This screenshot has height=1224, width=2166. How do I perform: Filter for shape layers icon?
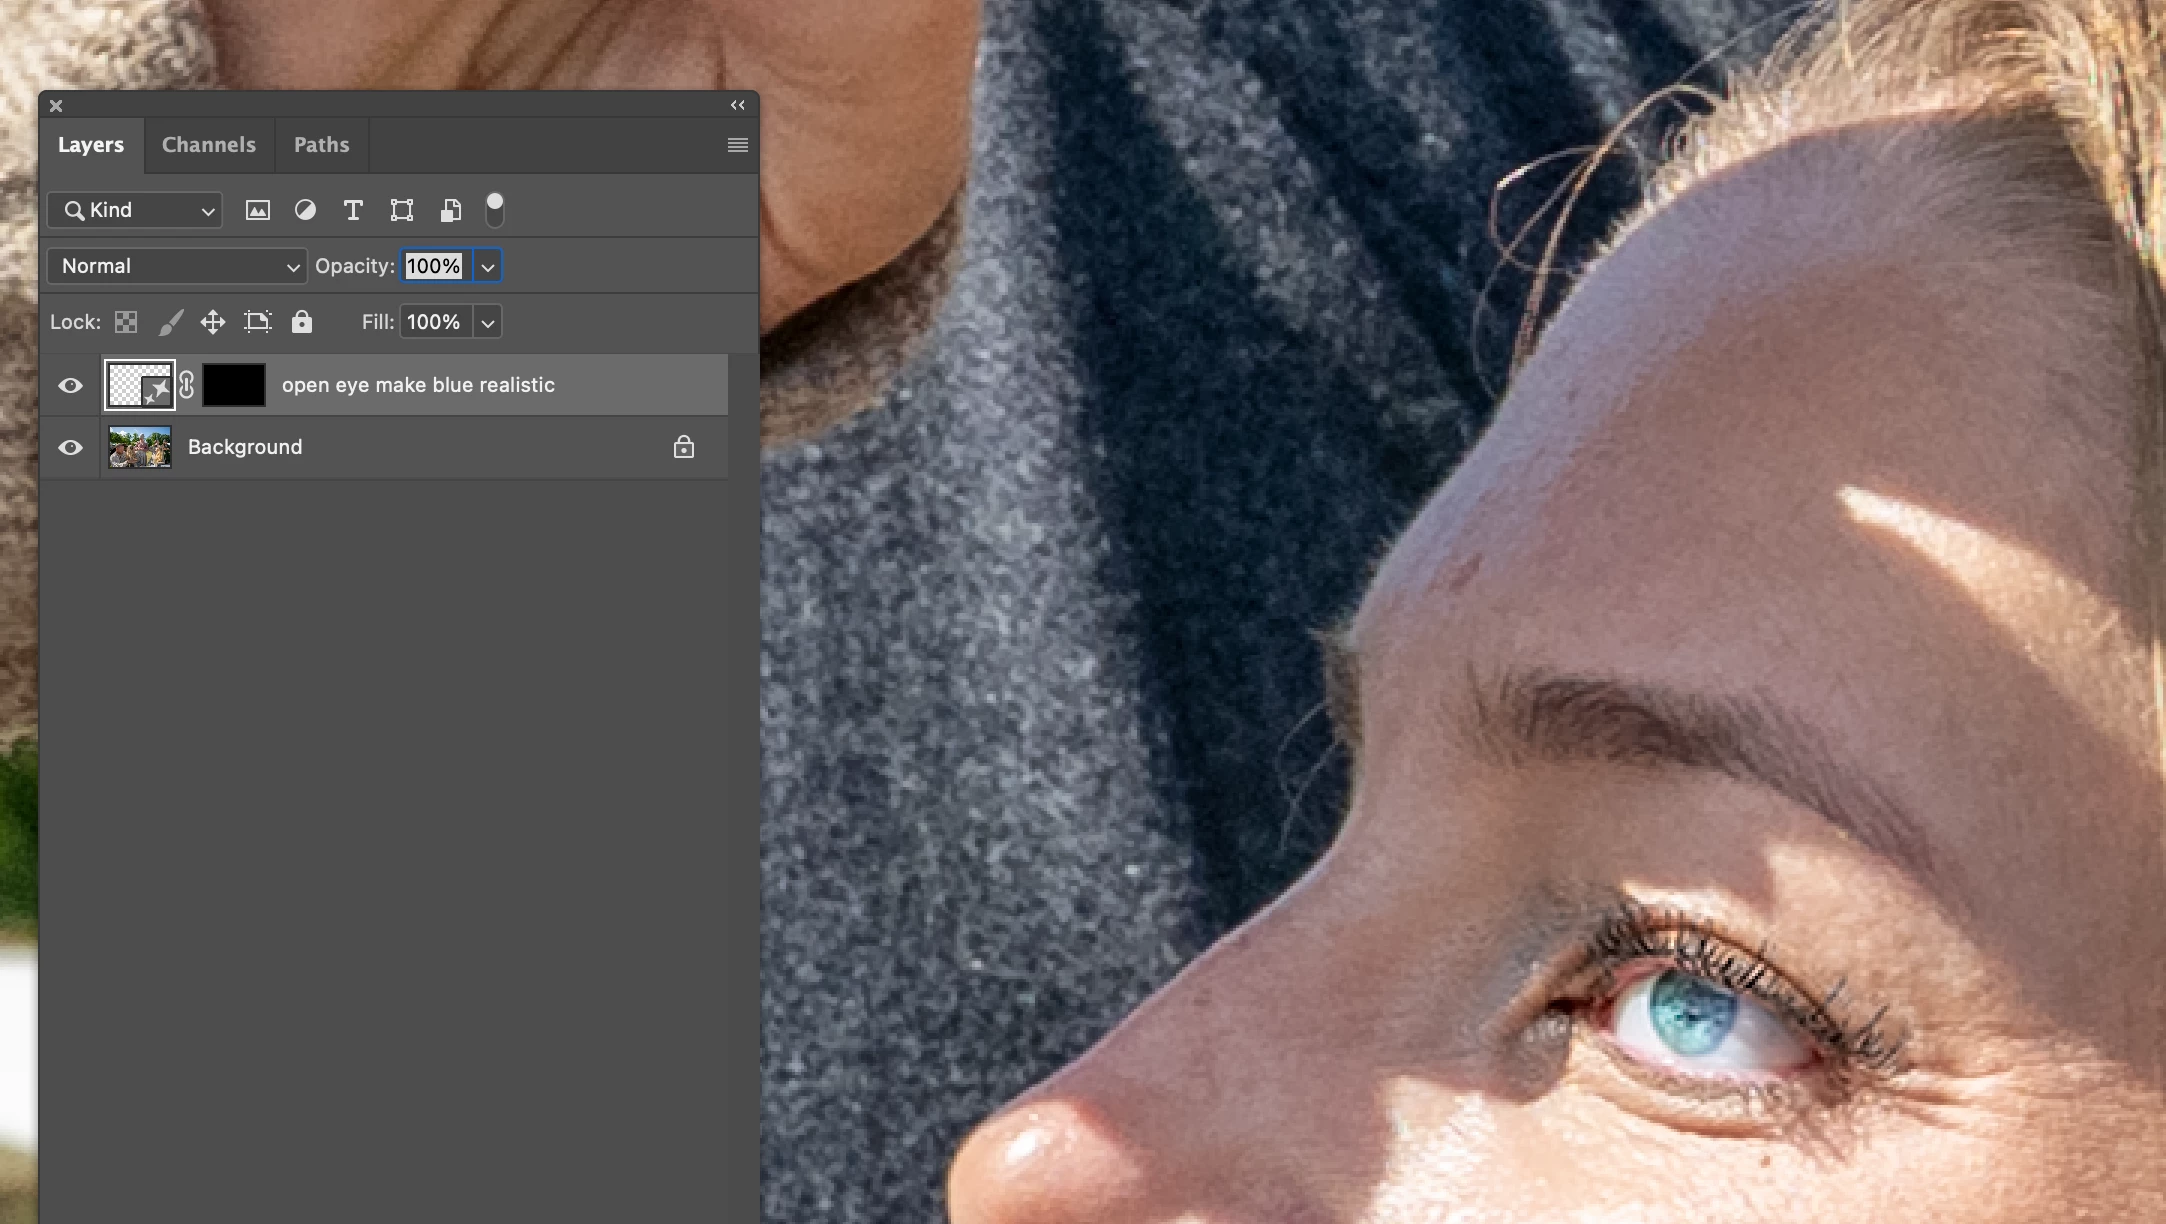click(x=402, y=210)
